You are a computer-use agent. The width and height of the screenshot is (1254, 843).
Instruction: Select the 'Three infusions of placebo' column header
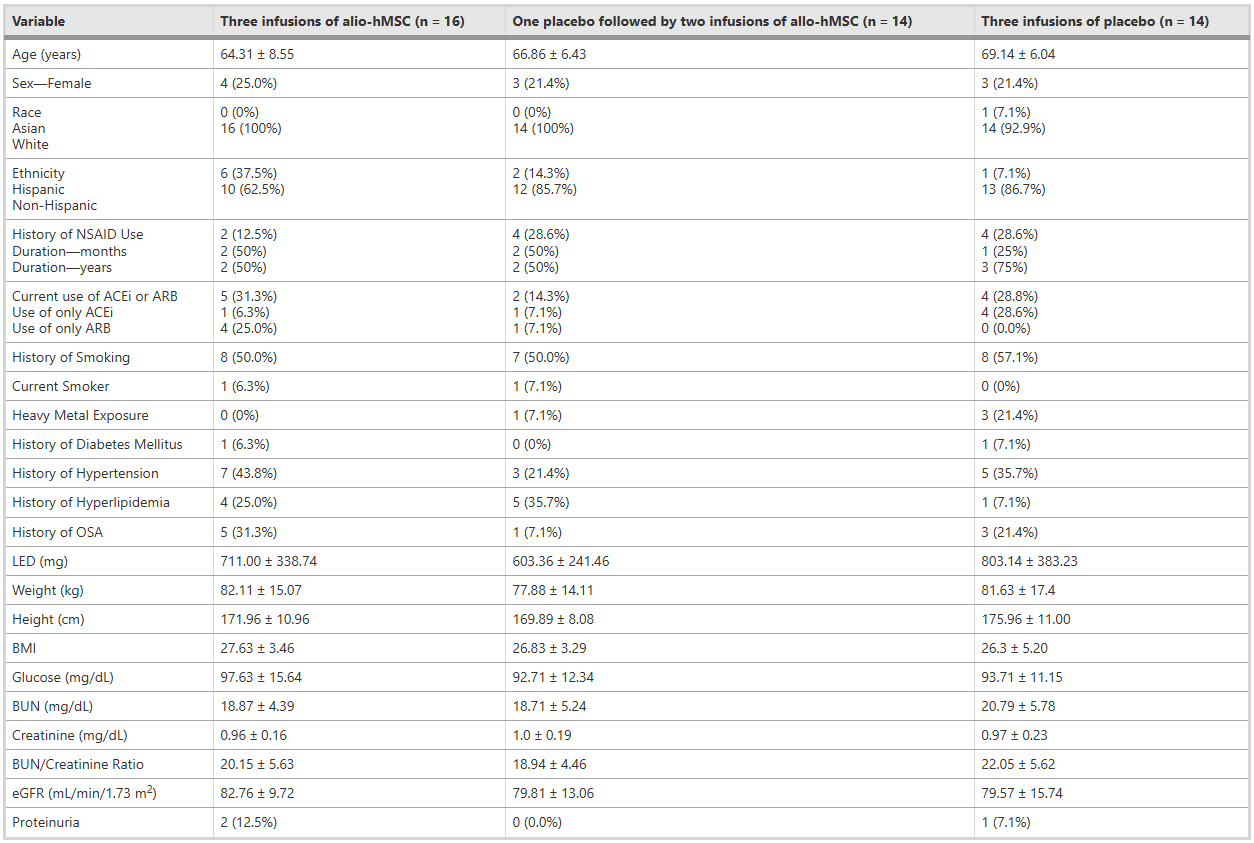coord(1095,21)
